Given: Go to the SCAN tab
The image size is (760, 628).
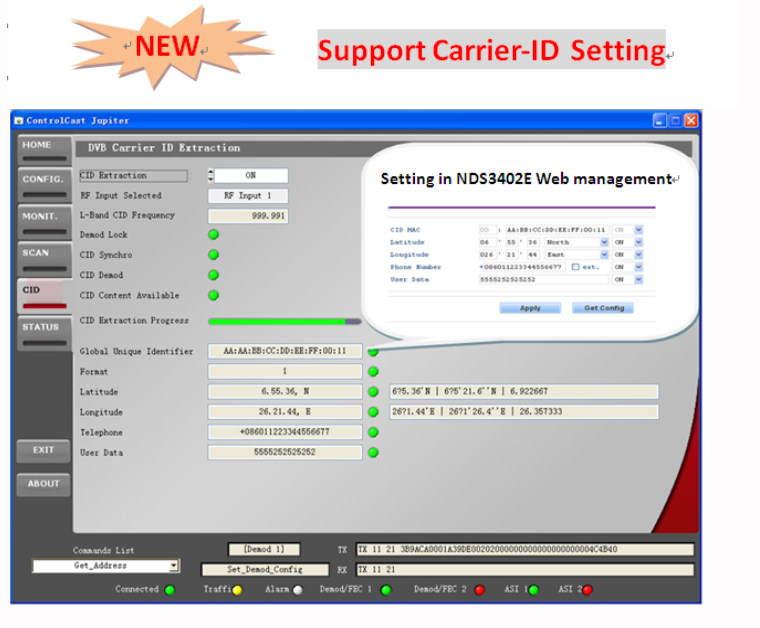Looking at the screenshot, I should pyautogui.click(x=44, y=258).
